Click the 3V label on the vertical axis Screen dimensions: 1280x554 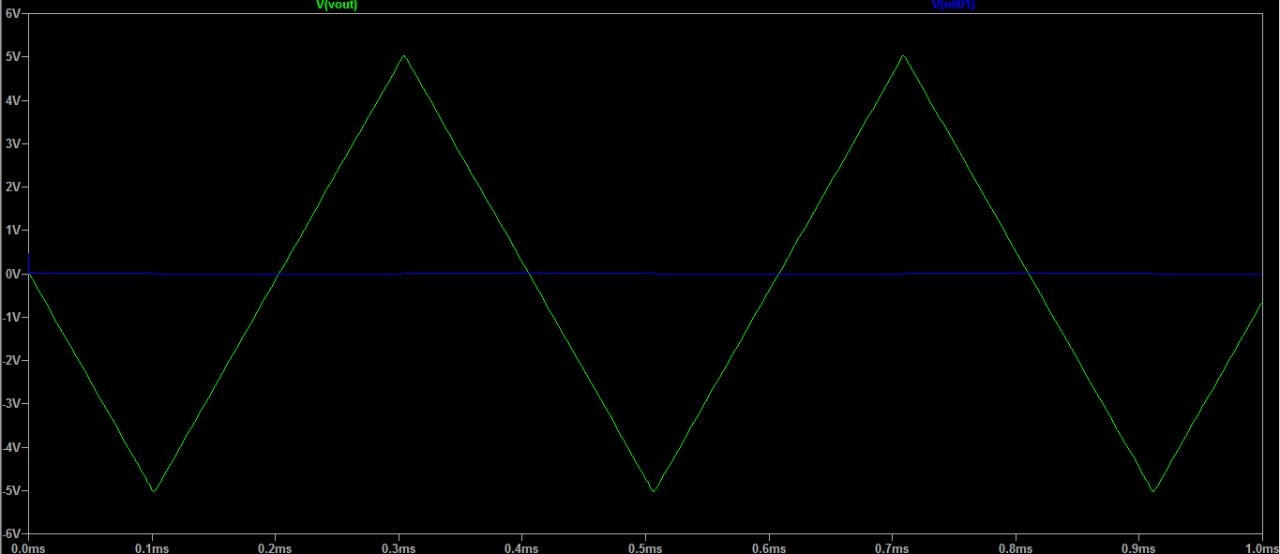coord(12,143)
